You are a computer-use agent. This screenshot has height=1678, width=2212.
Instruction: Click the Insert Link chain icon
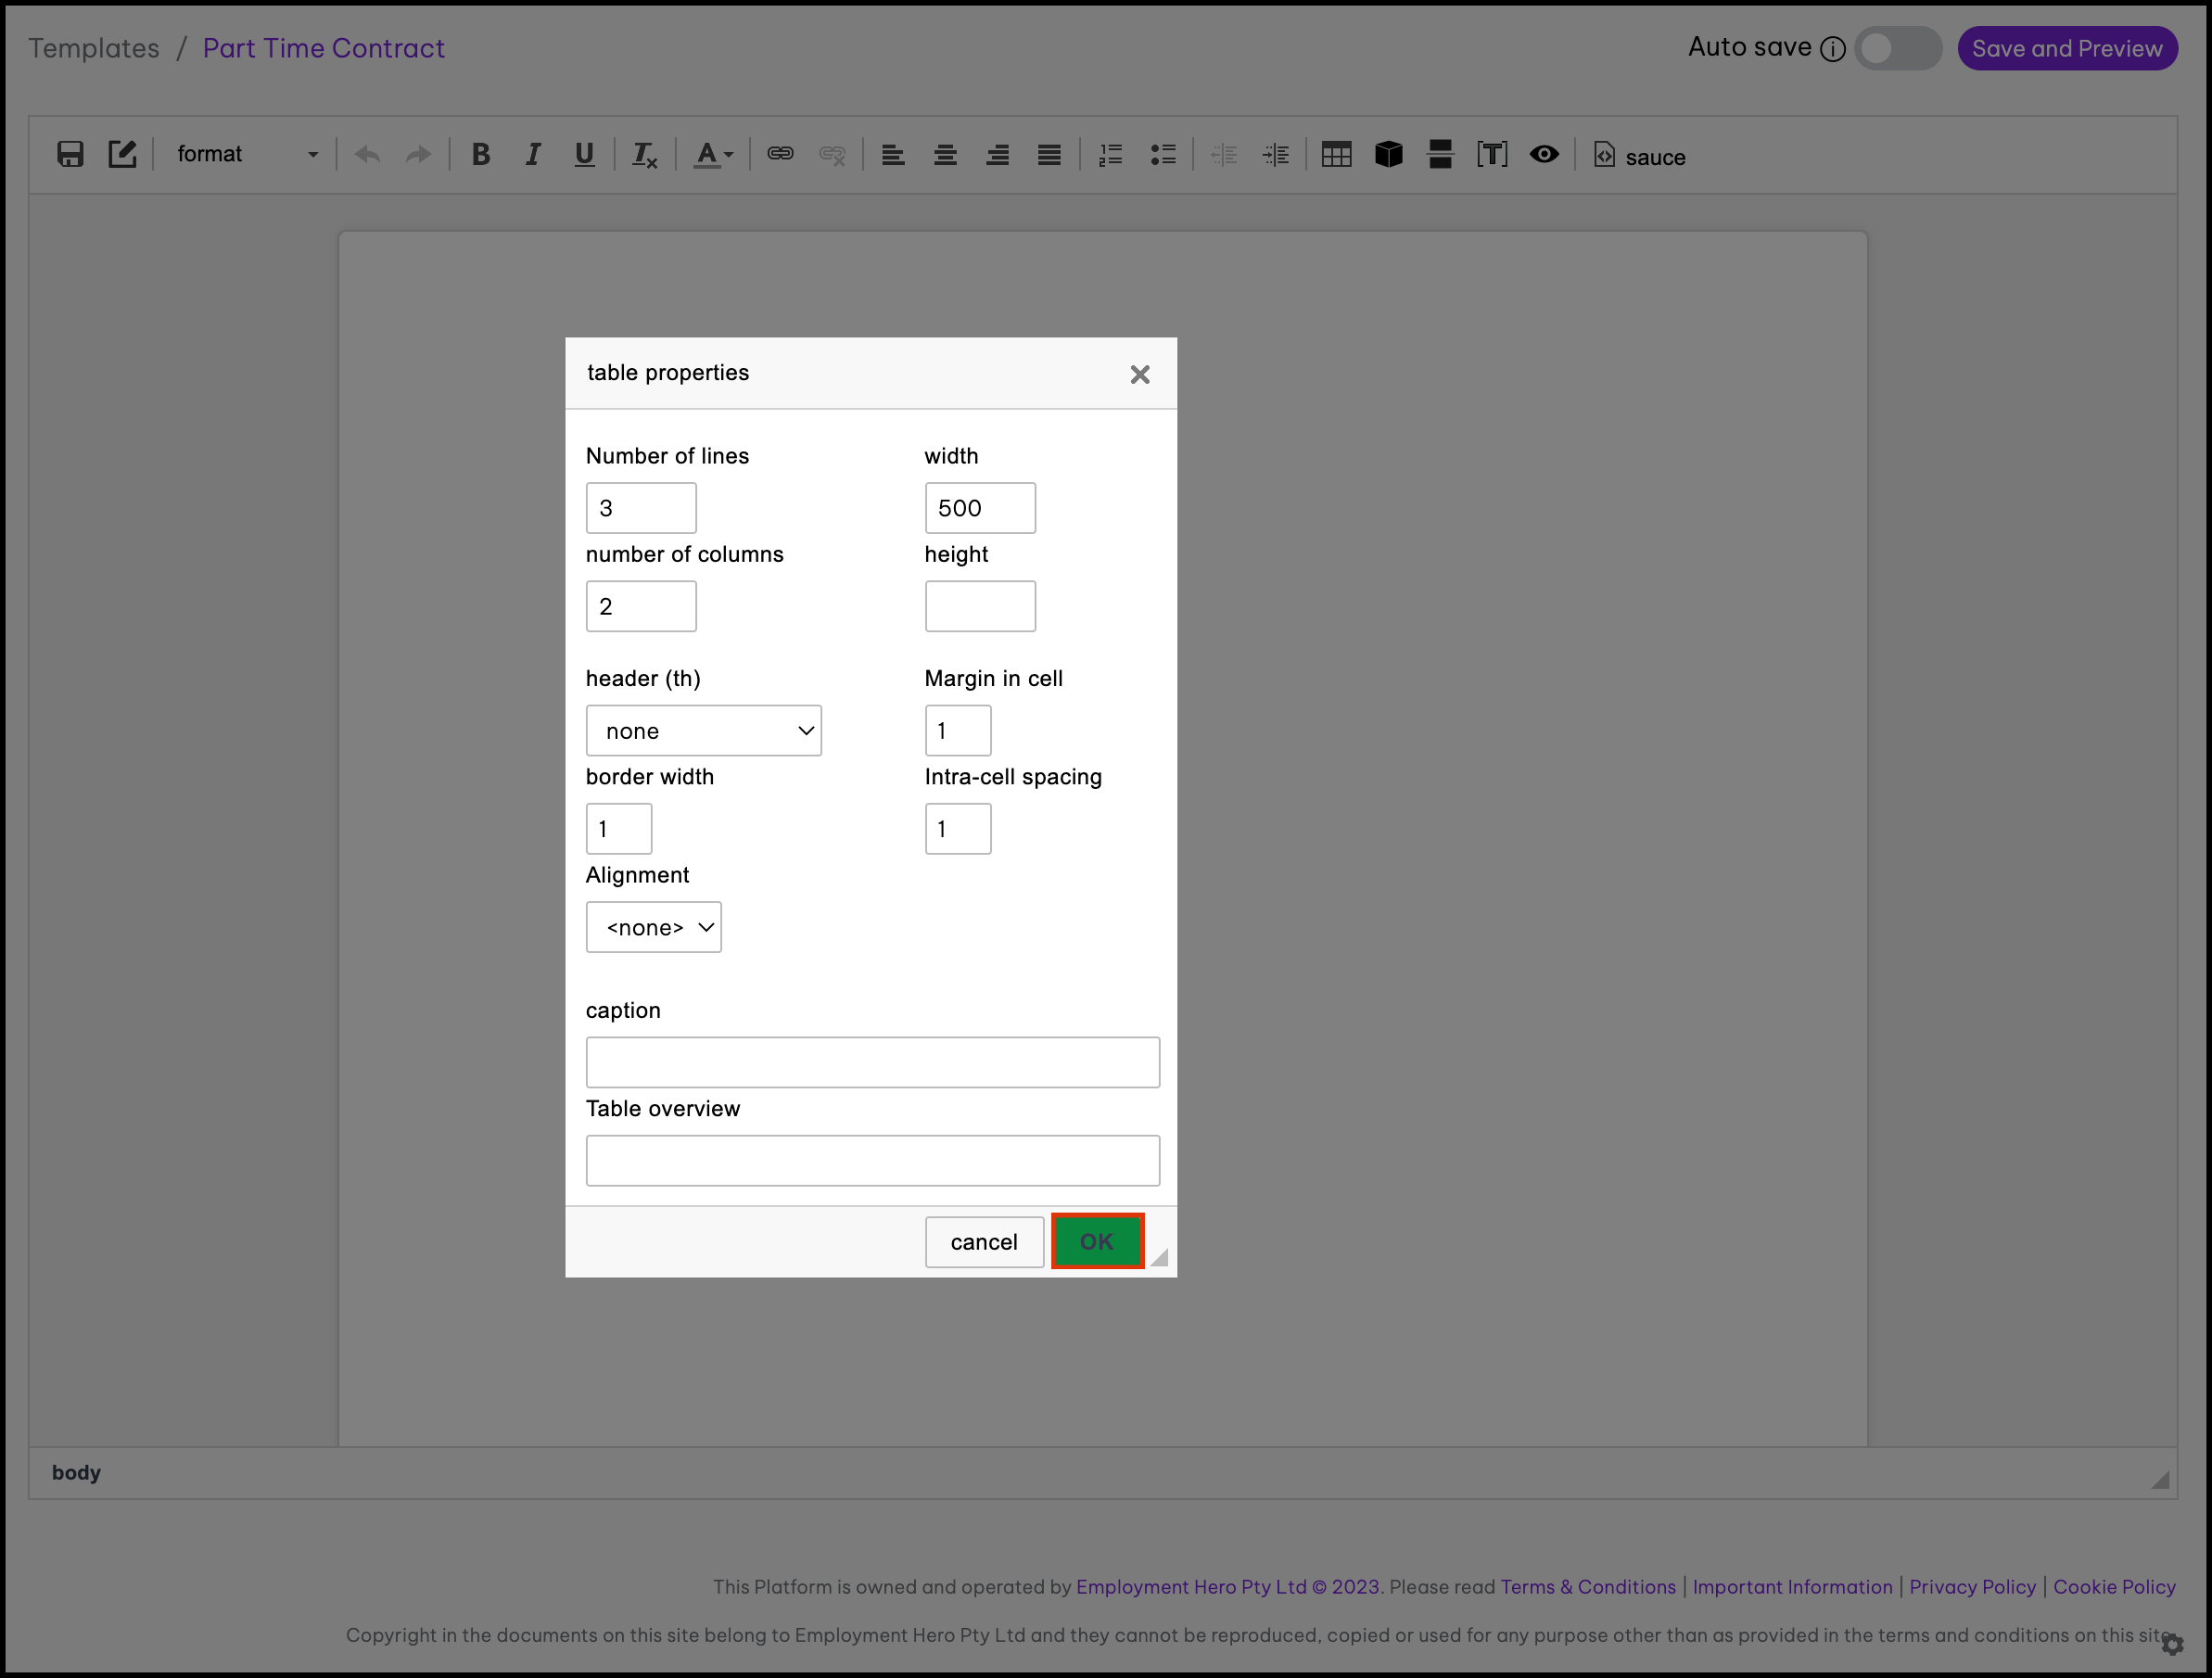(x=780, y=154)
